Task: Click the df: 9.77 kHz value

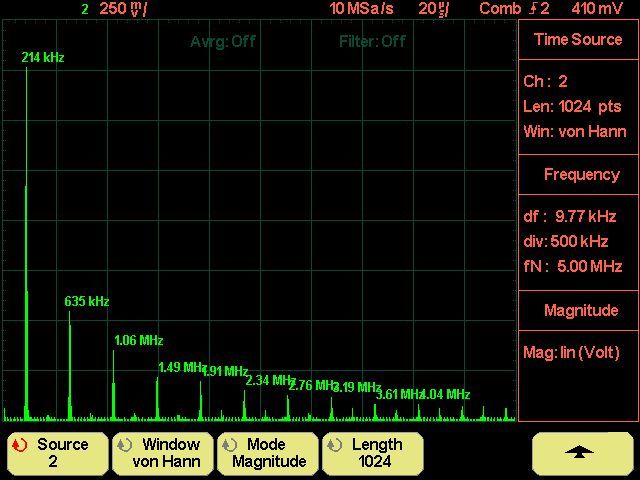Action: [570, 216]
